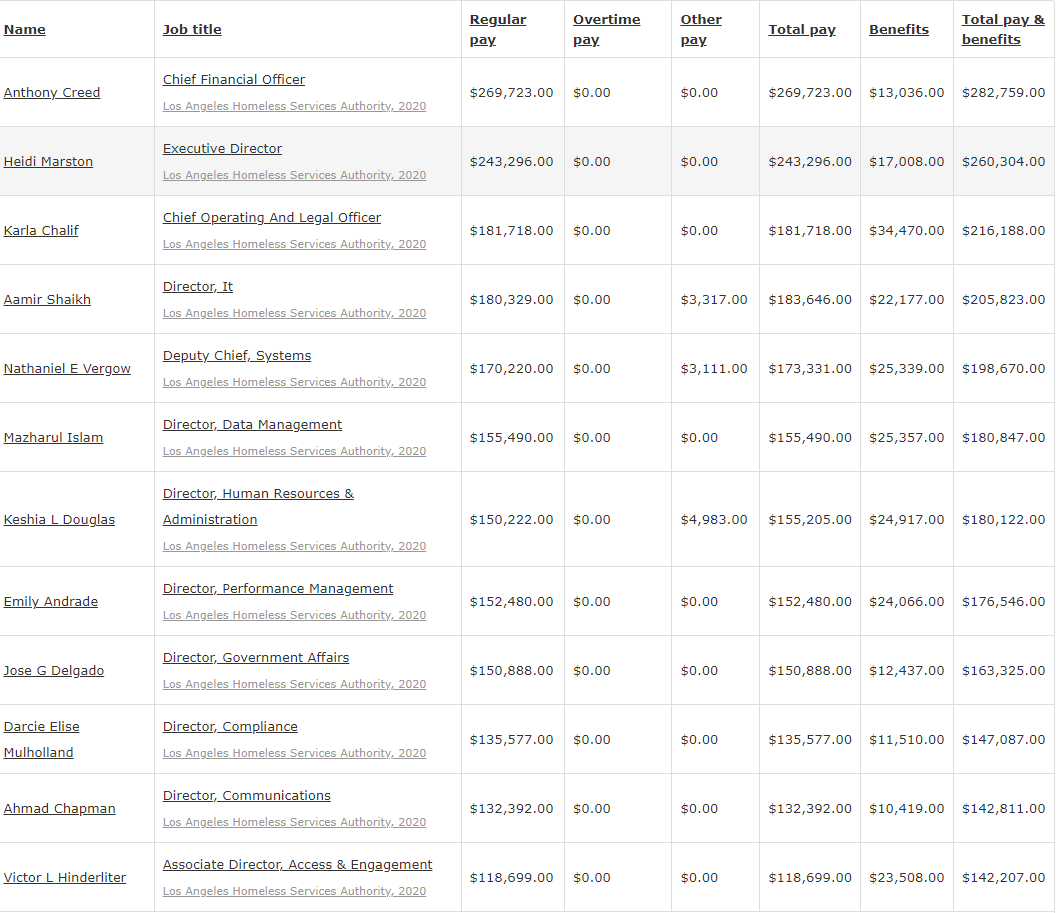Image resolution: width=1062 pixels, height=913 pixels.
Task: Open Keshia L Douglas's profile link
Action: [59, 519]
